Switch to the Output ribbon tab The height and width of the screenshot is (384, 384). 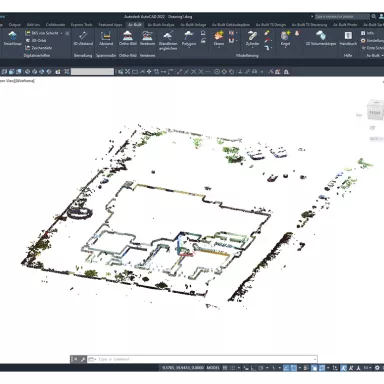coord(15,25)
